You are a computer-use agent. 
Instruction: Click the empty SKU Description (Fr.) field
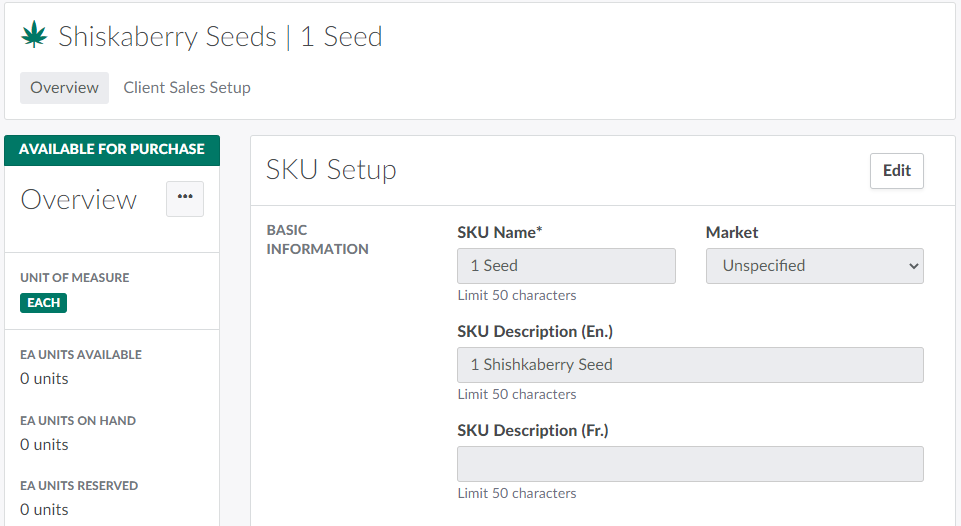pyautogui.click(x=690, y=464)
